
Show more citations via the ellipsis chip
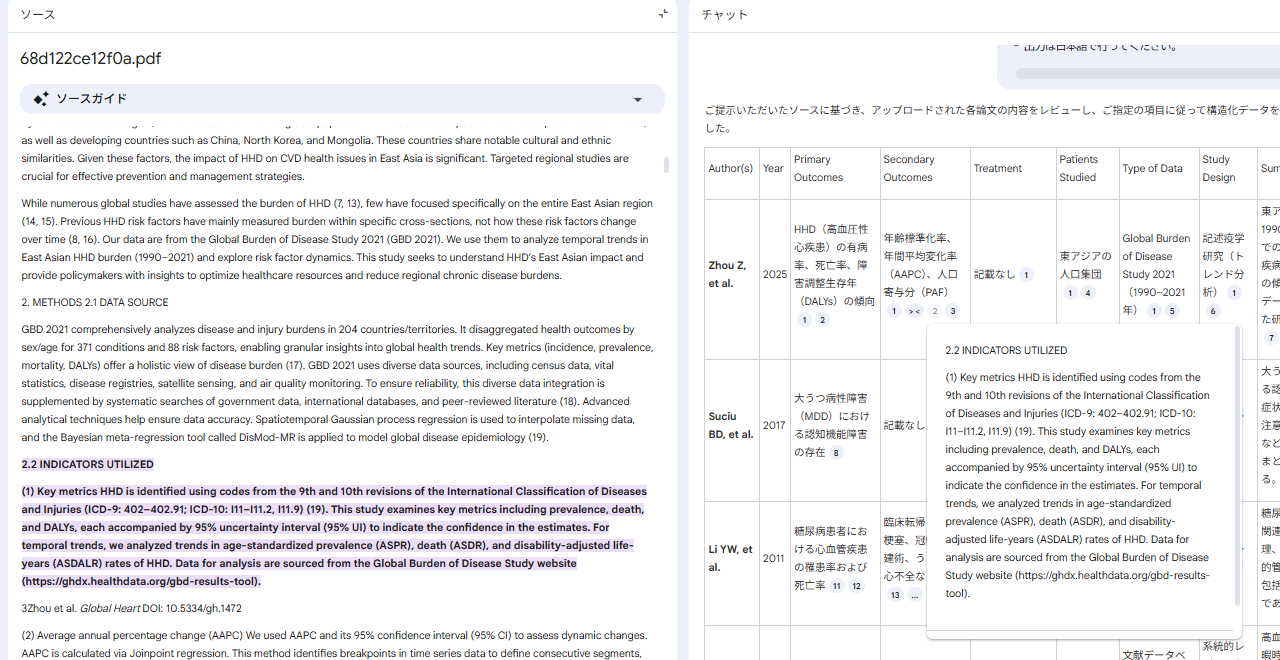(x=914, y=595)
